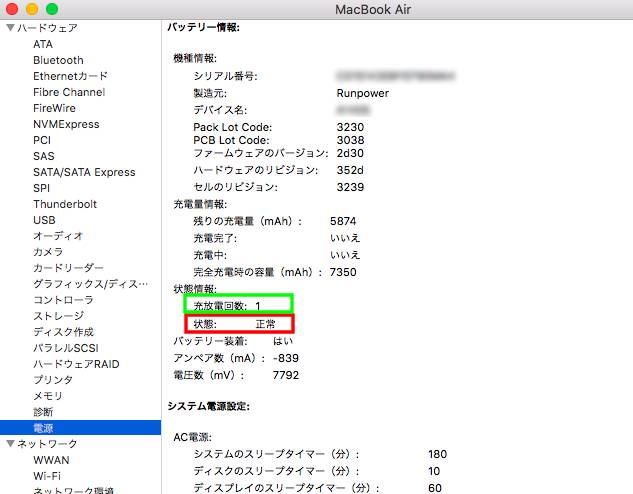633x494 pixels.
Task: Select Thunderbolt in the sidebar
Action: click(65, 204)
